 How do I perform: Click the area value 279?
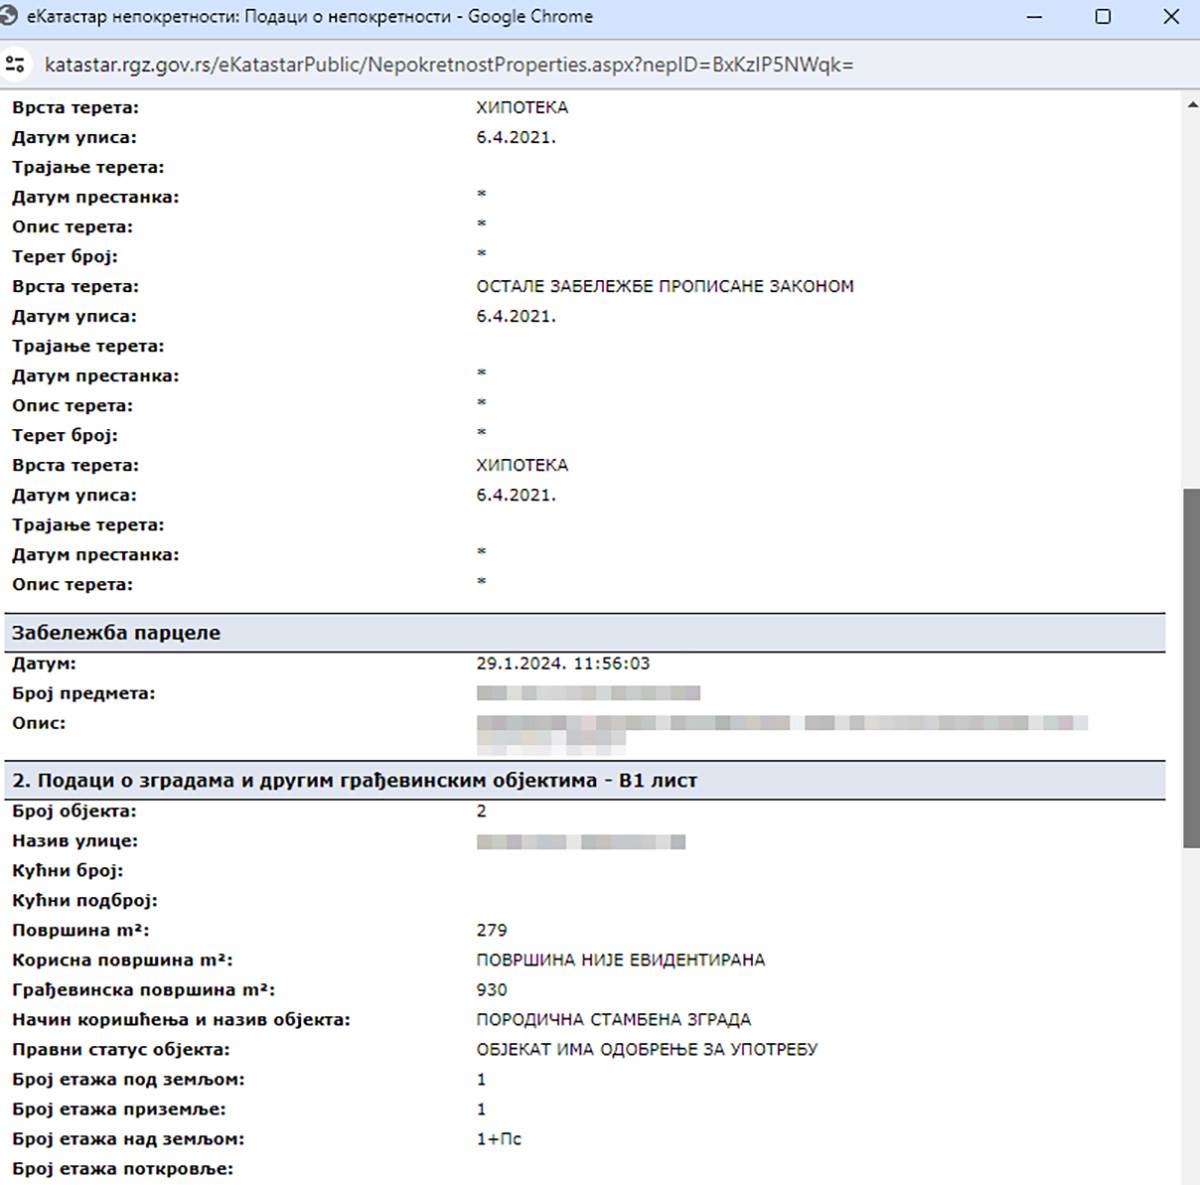point(491,930)
